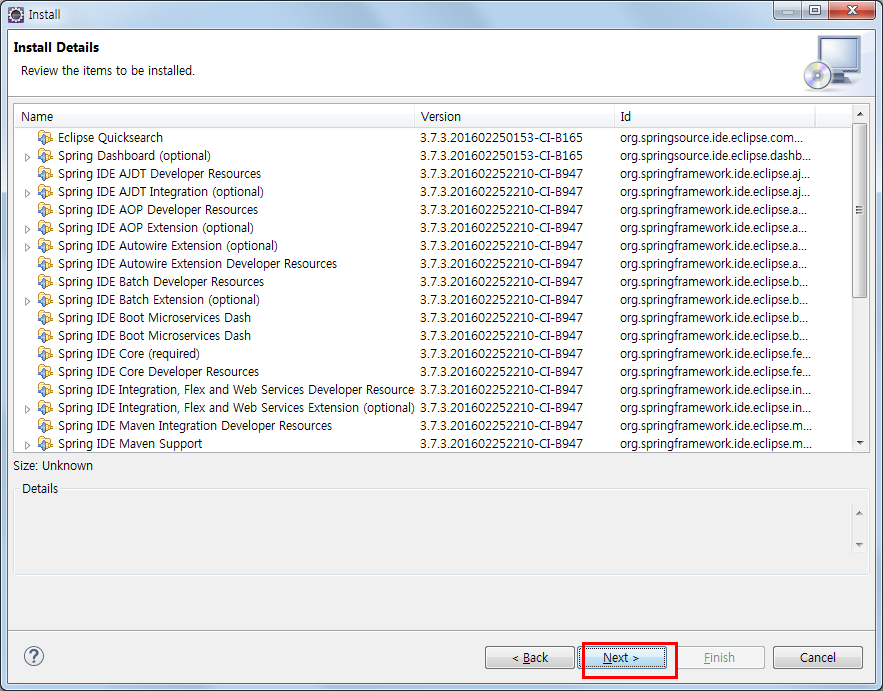The image size is (883, 691).
Task: Click the Install window title icon
Action: (x=16, y=15)
